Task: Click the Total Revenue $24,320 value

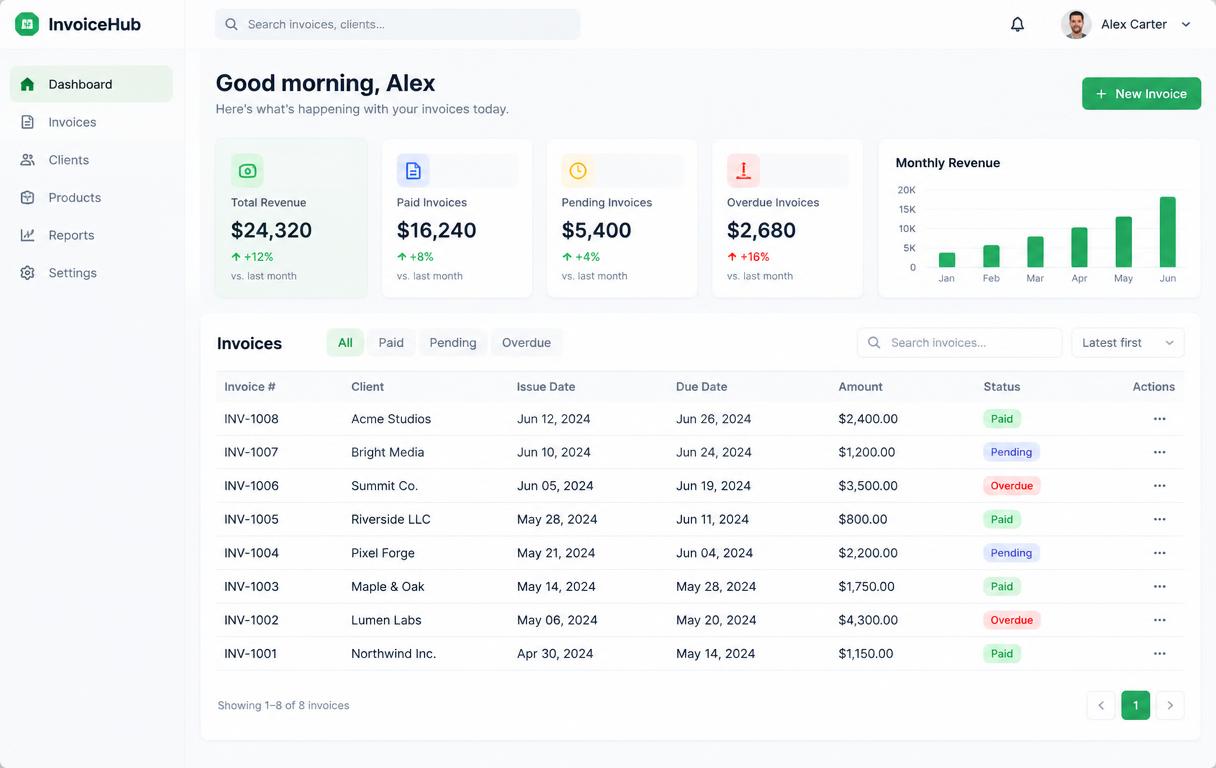Action: click(271, 230)
